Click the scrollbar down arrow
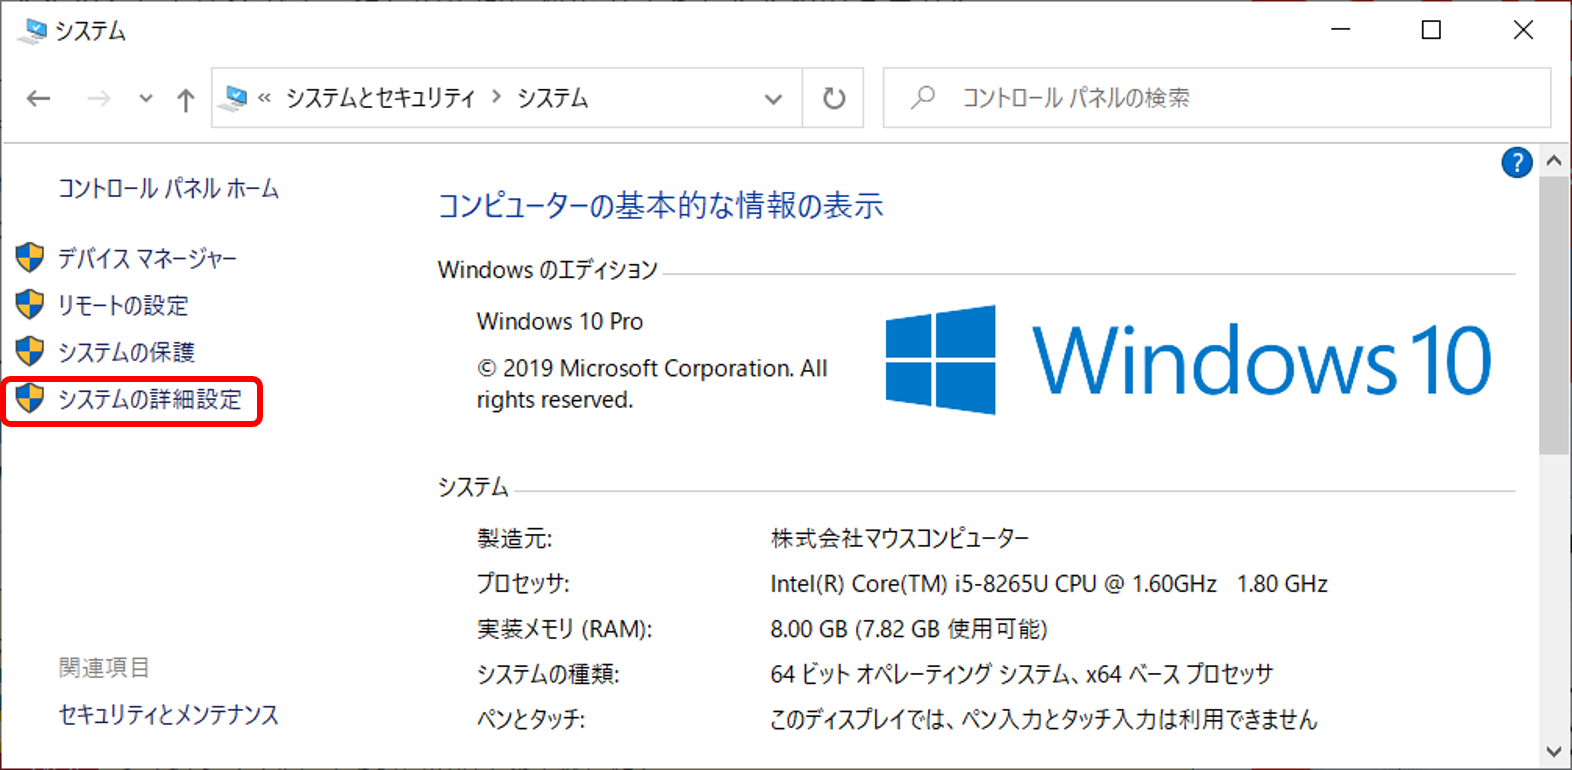The height and width of the screenshot is (770, 1572). (1553, 751)
